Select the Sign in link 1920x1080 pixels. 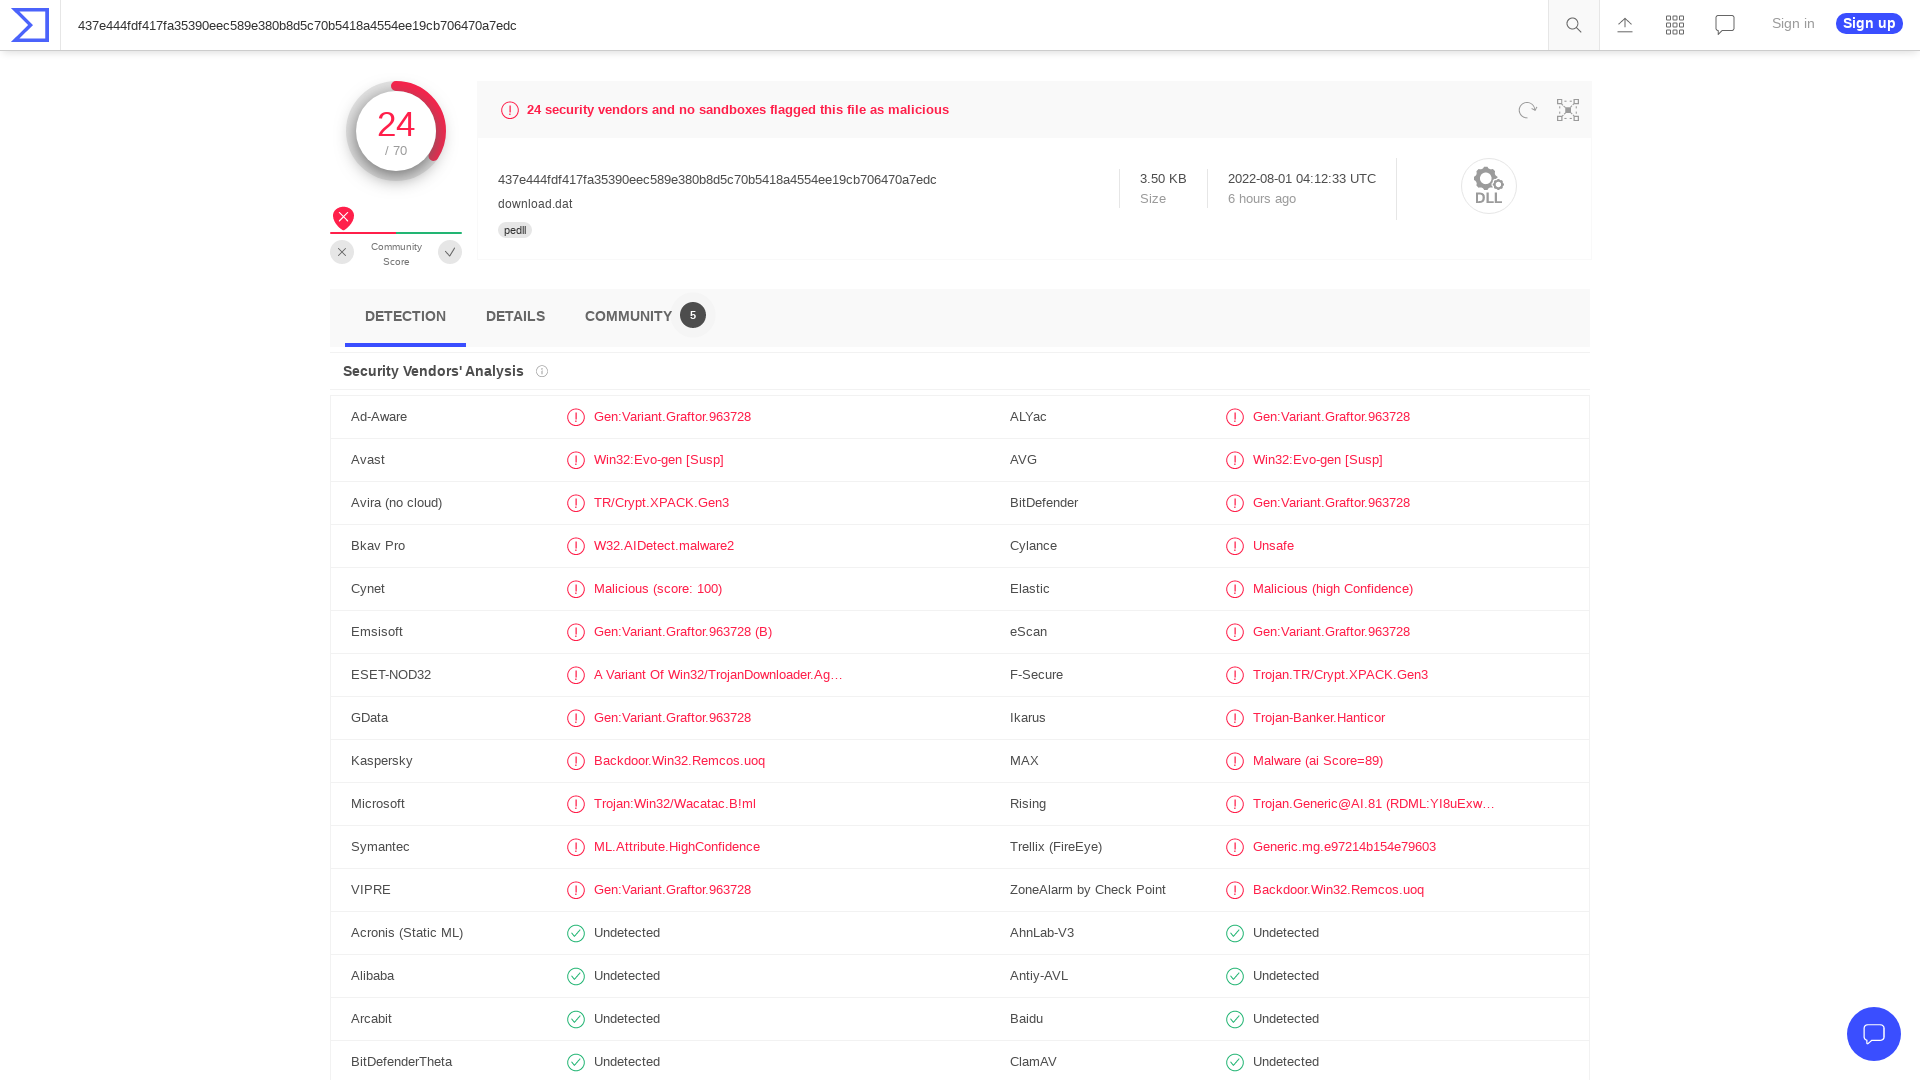tap(1792, 23)
